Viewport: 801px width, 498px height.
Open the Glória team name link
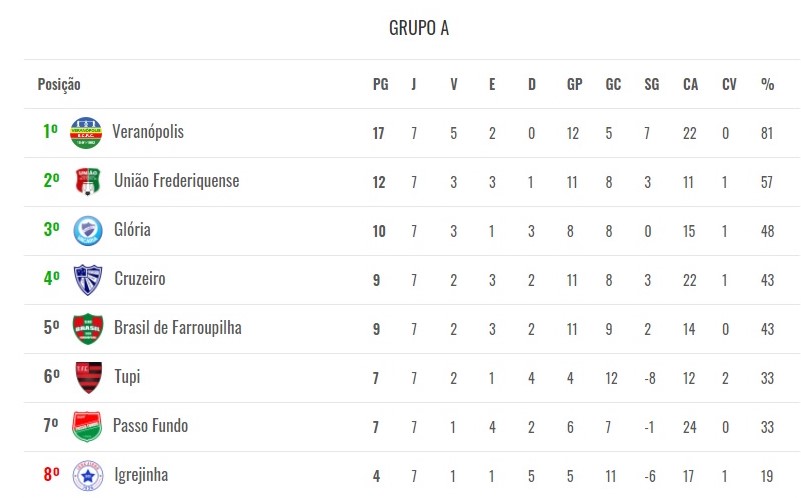[132, 230]
